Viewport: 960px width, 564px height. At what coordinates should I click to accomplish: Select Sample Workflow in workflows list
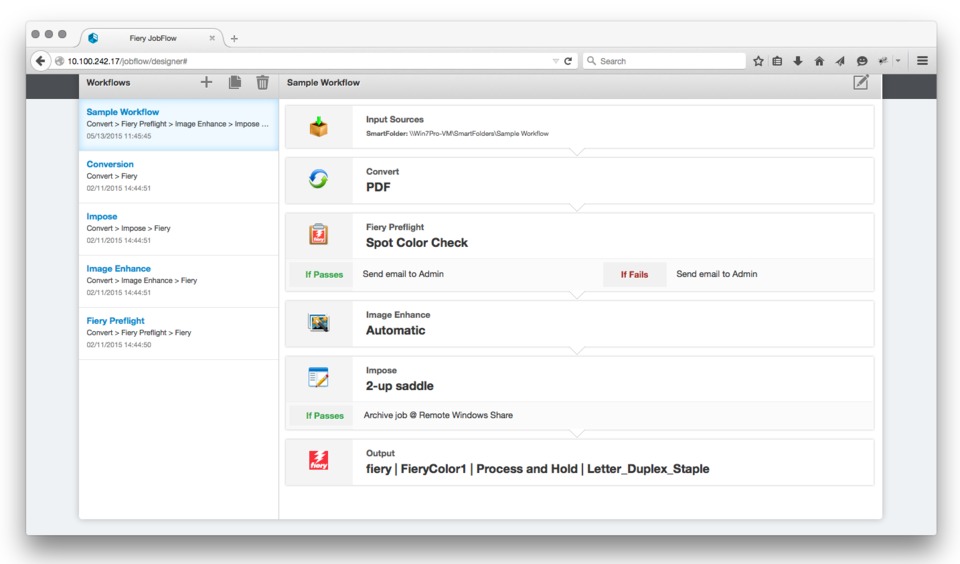click(179, 124)
